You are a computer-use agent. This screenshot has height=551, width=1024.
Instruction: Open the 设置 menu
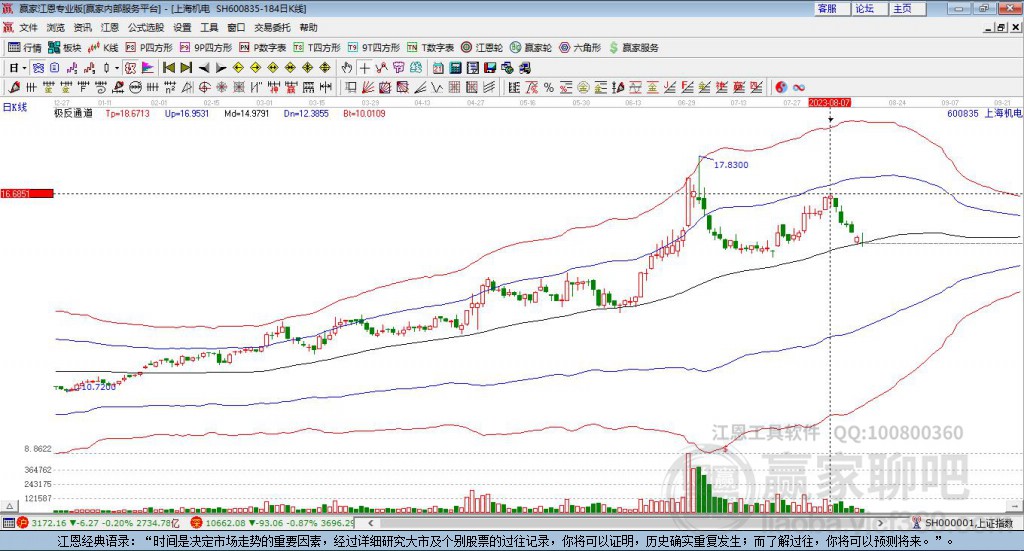(182, 27)
